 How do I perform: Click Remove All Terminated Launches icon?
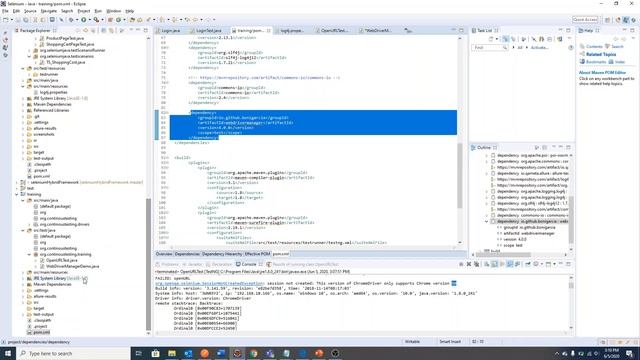476,264
